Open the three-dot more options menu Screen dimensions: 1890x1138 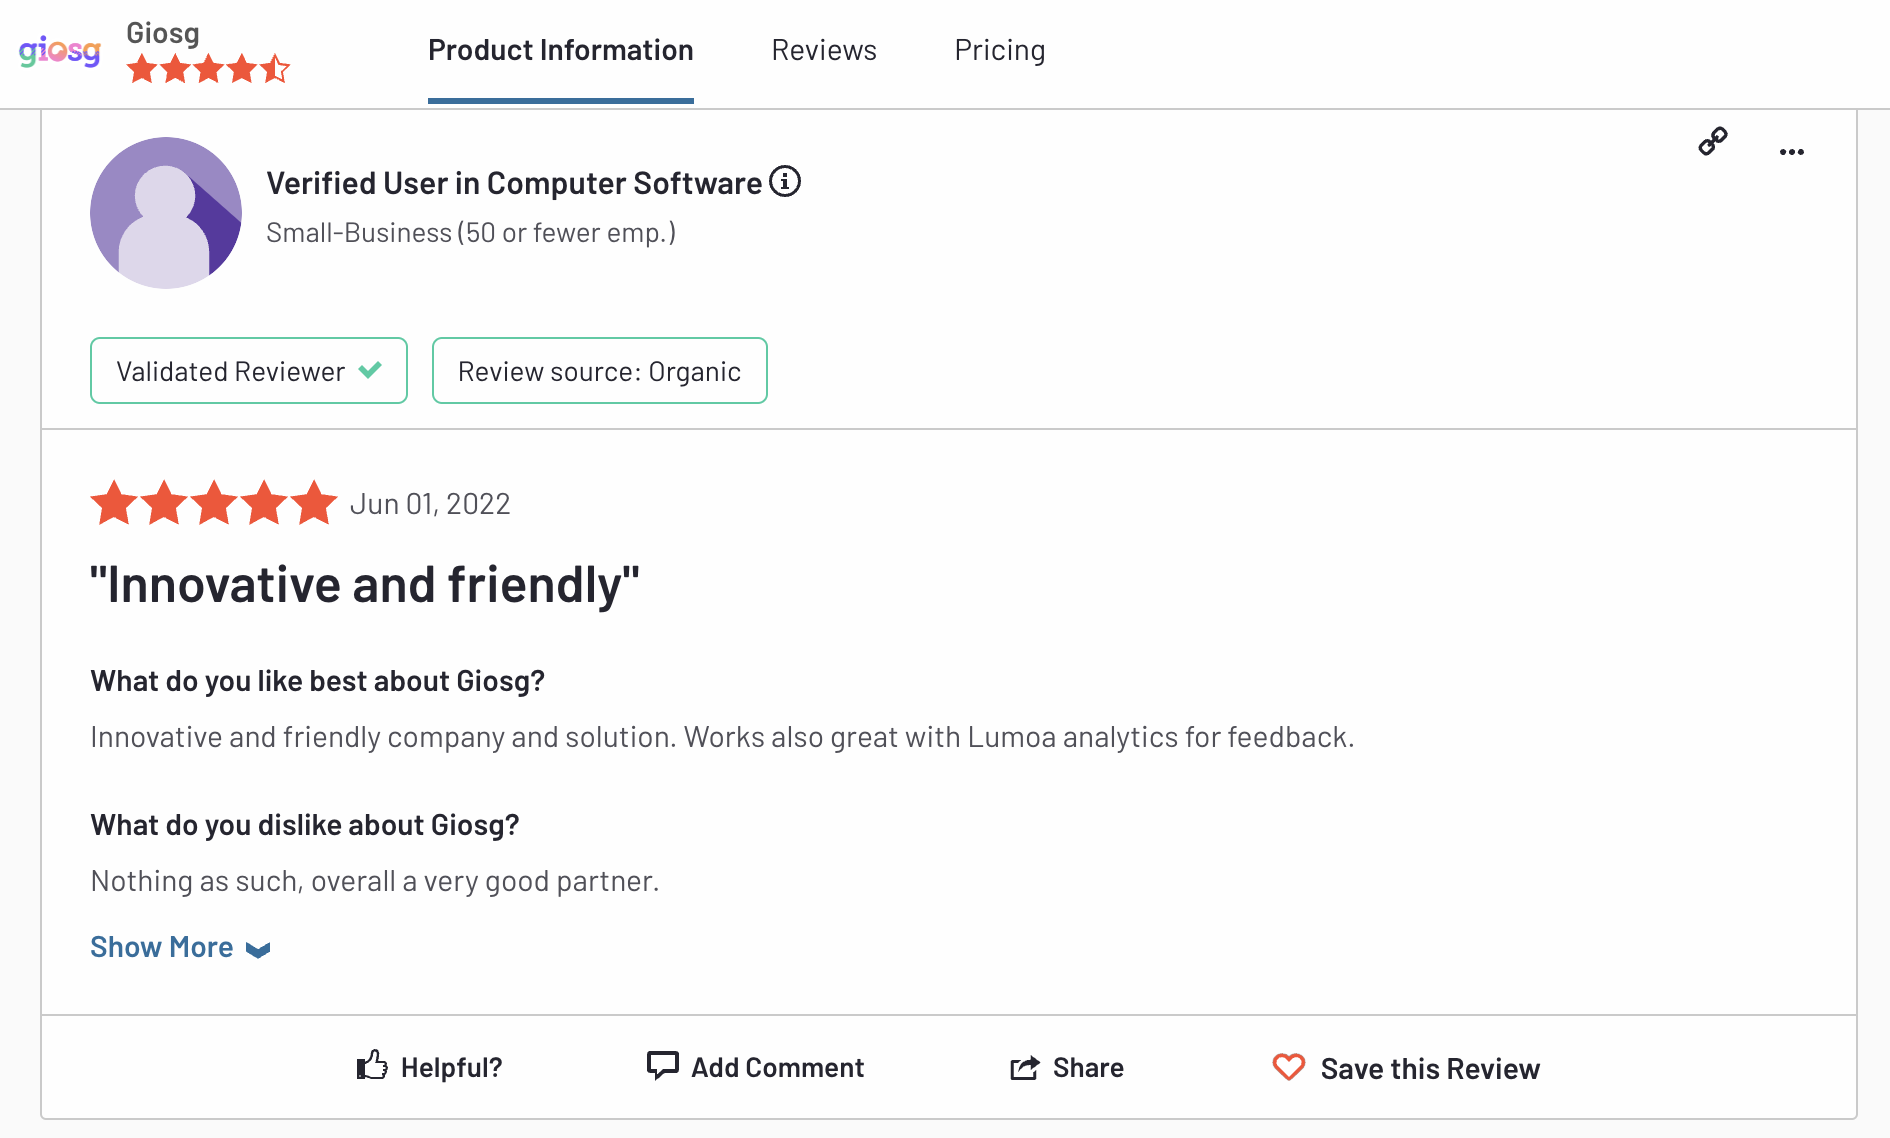point(1791,152)
